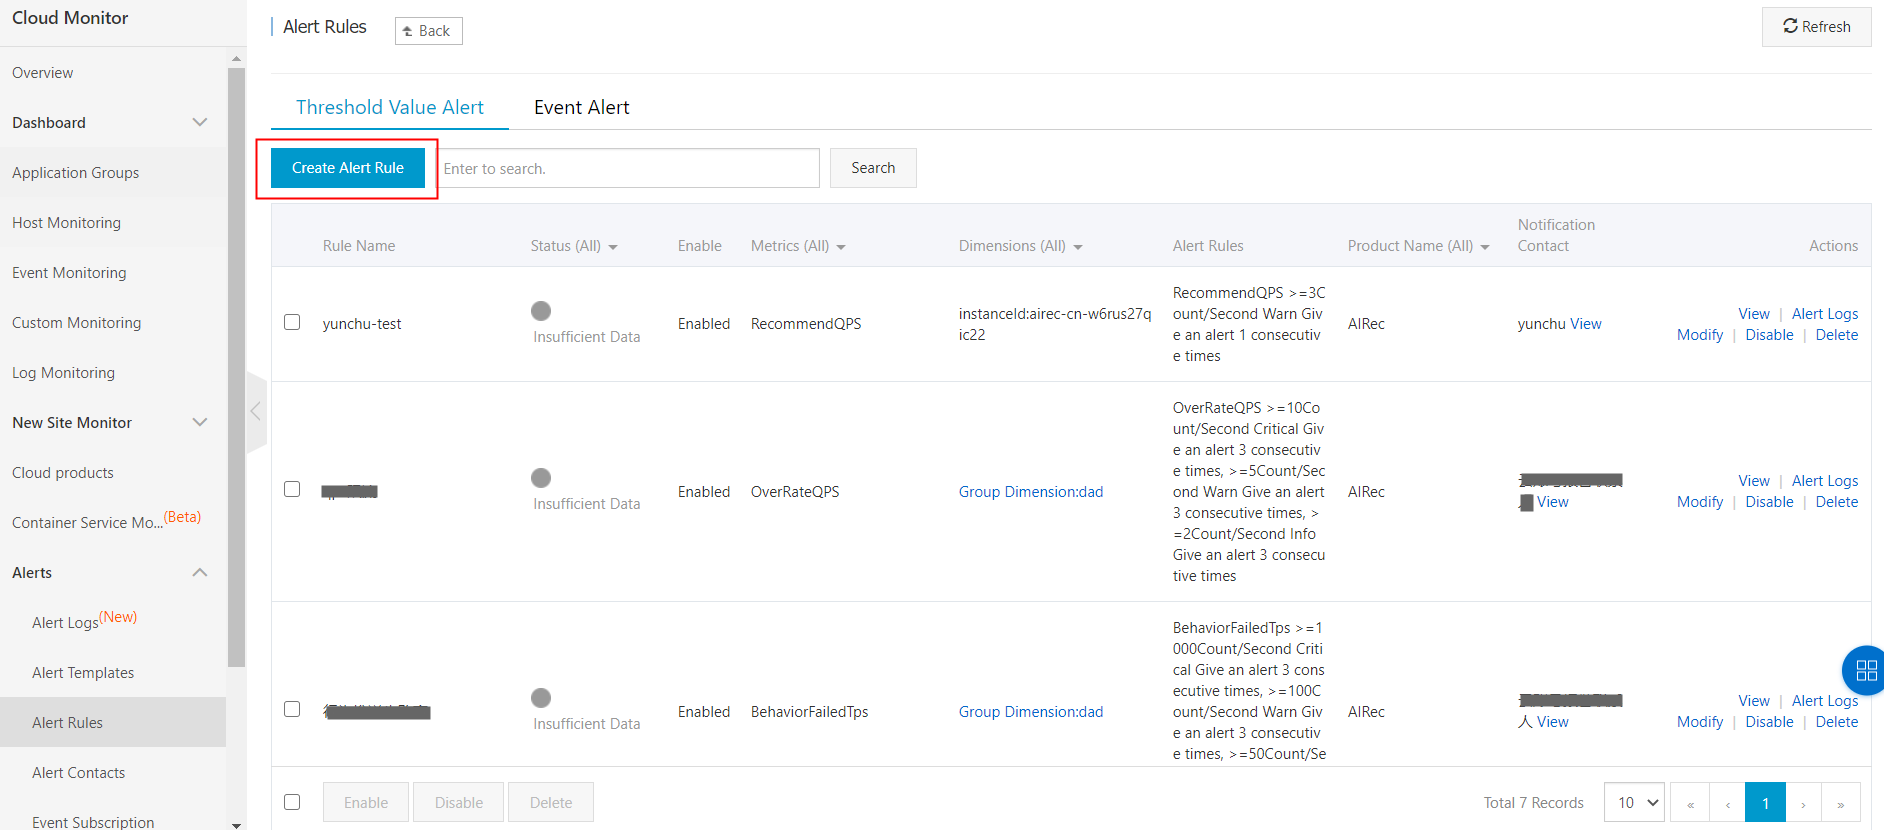Tick the select-all checkbox in the footer

point(292,802)
